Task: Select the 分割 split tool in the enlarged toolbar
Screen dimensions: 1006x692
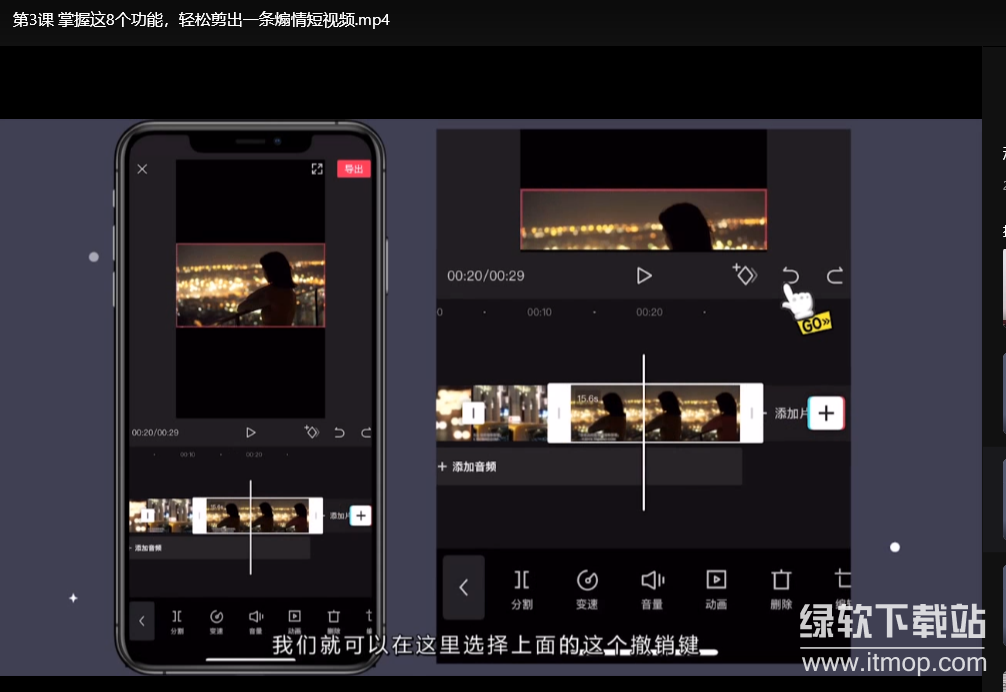Action: (x=522, y=588)
